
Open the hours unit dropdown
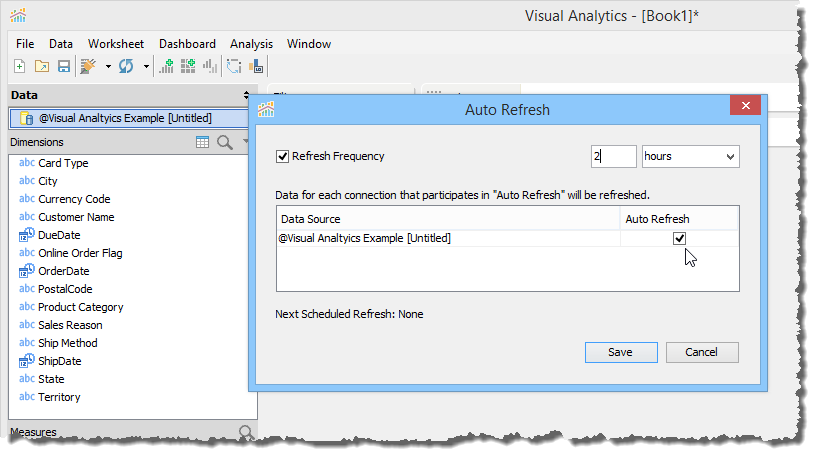pyautogui.click(x=689, y=156)
